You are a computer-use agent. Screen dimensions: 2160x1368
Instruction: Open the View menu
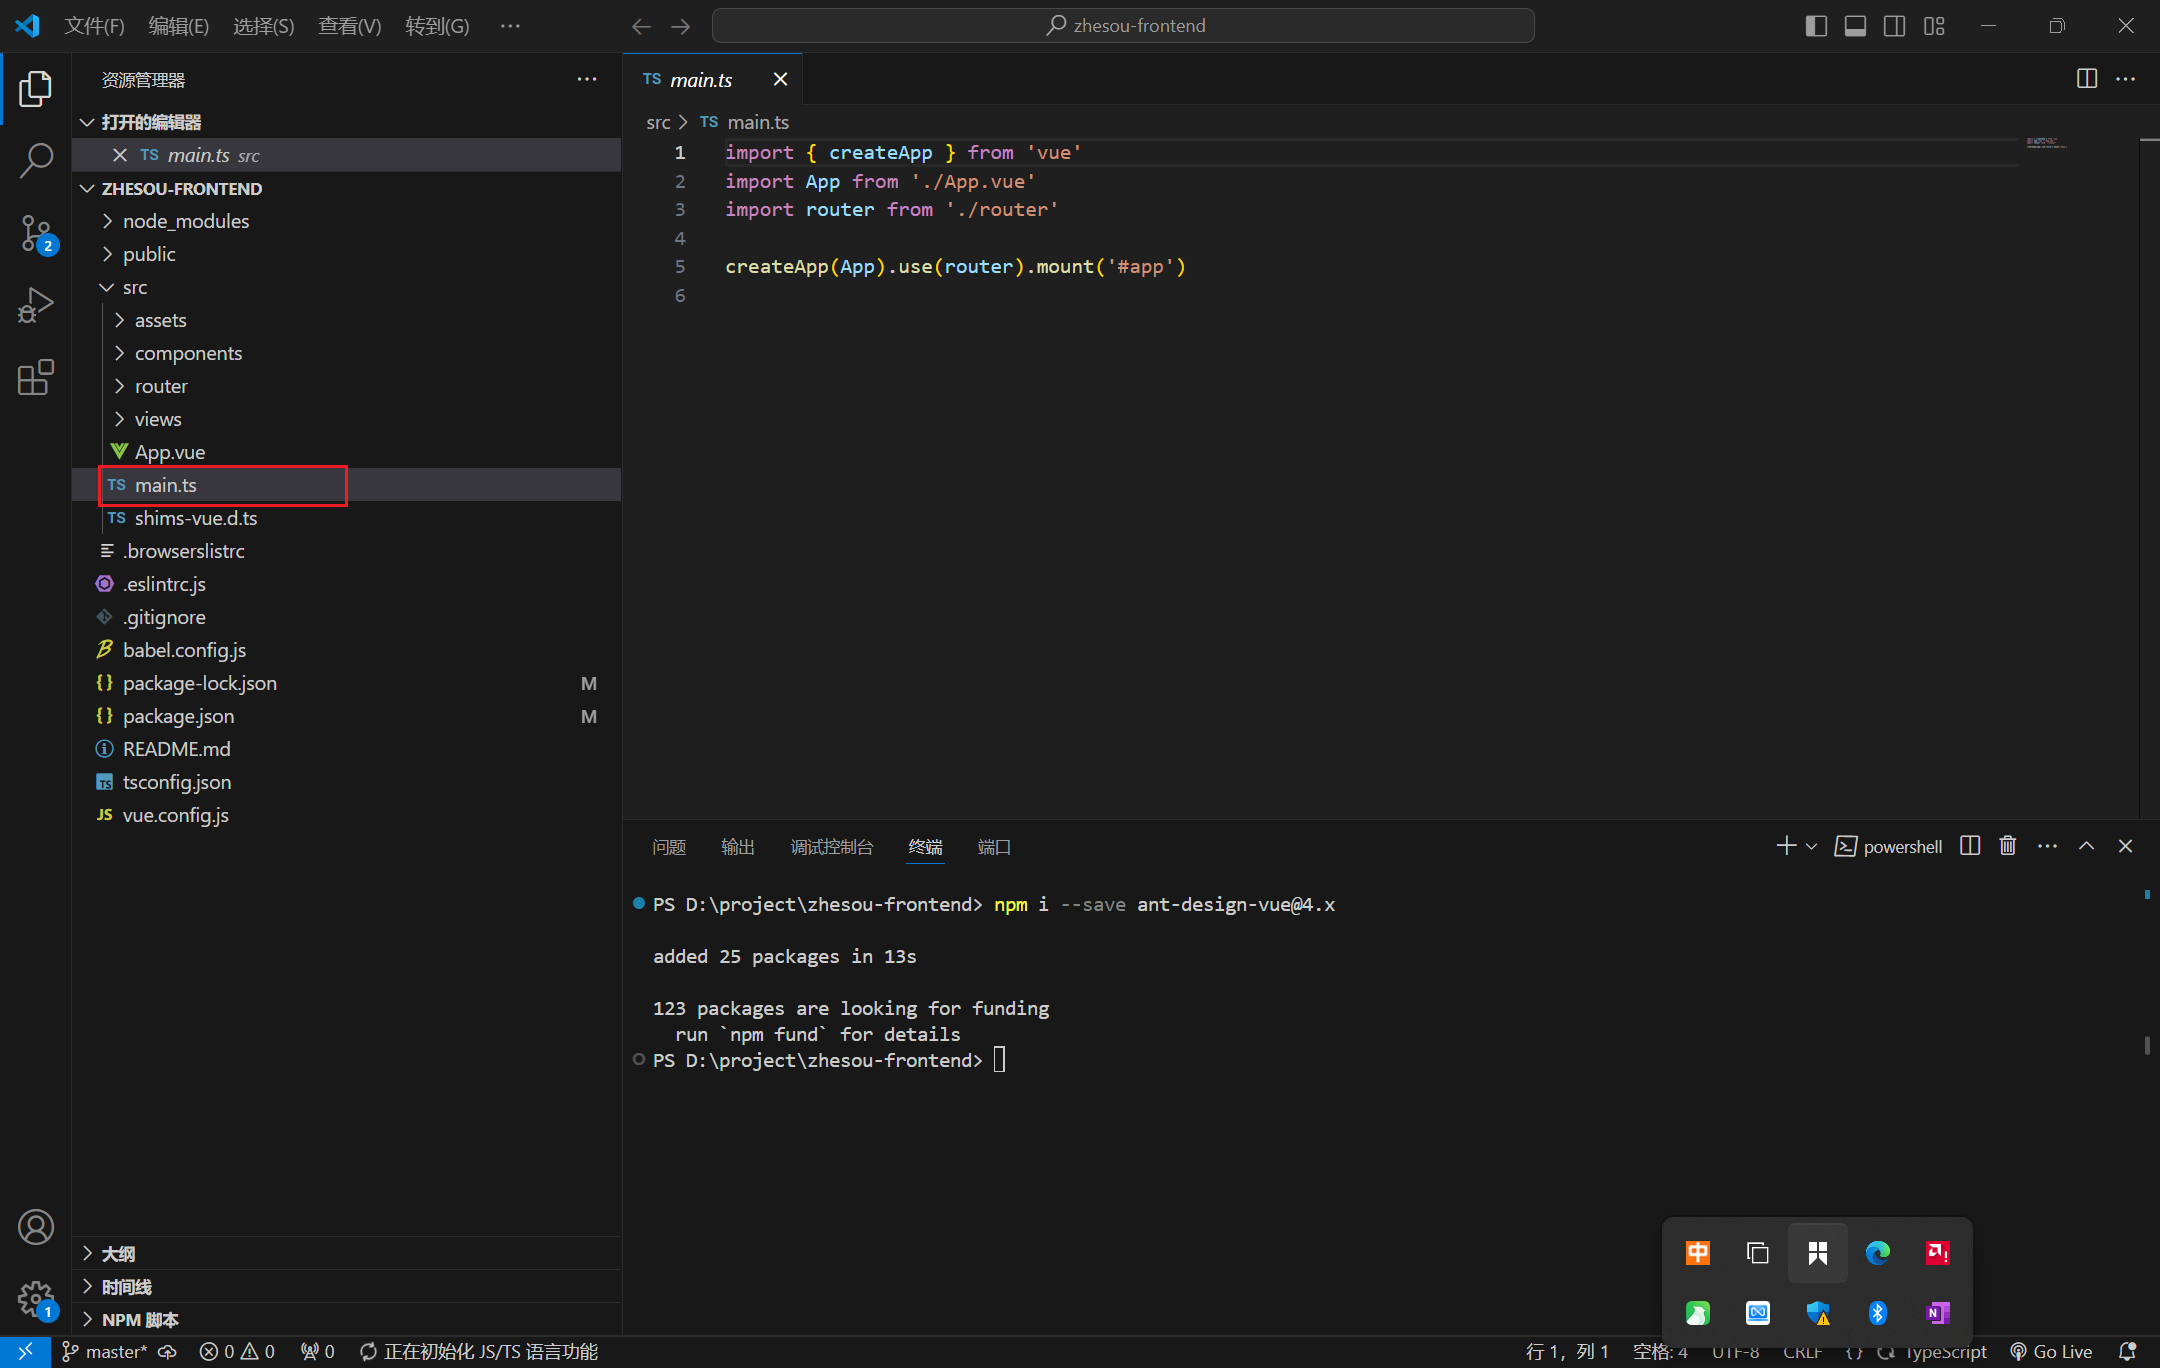[350, 26]
